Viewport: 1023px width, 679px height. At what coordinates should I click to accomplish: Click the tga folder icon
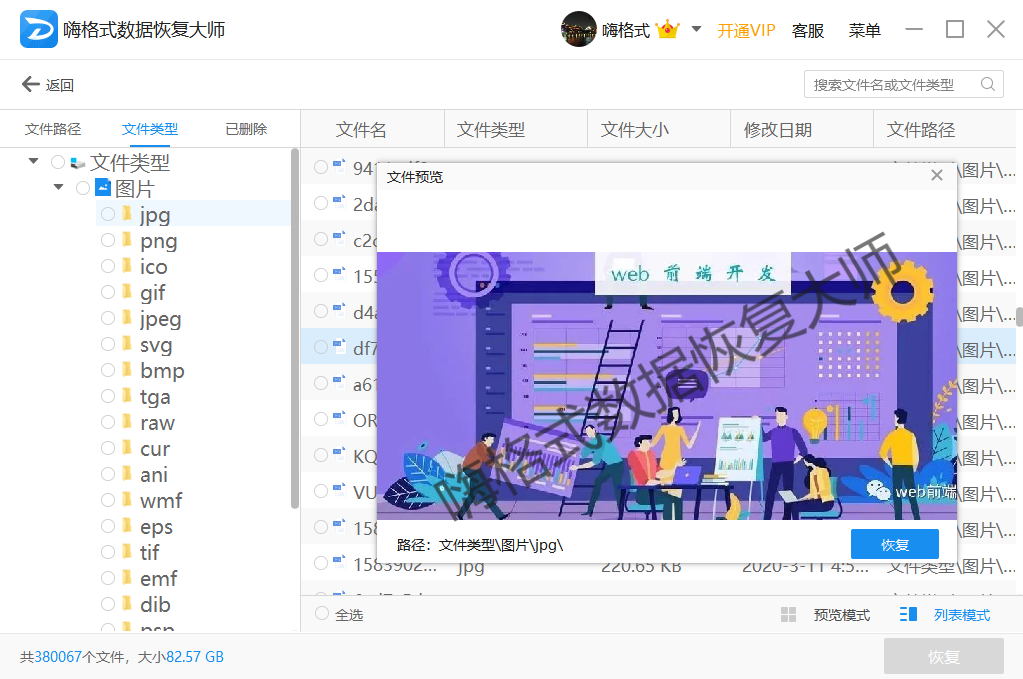(x=127, y=395)
